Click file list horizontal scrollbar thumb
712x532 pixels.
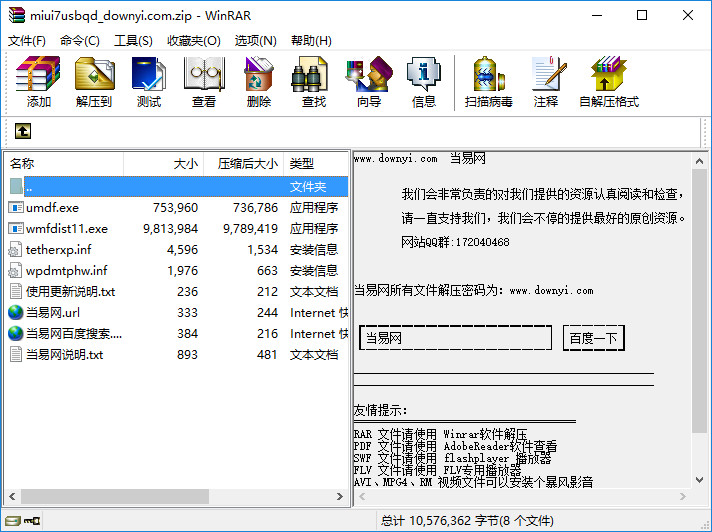coord(114,496)
